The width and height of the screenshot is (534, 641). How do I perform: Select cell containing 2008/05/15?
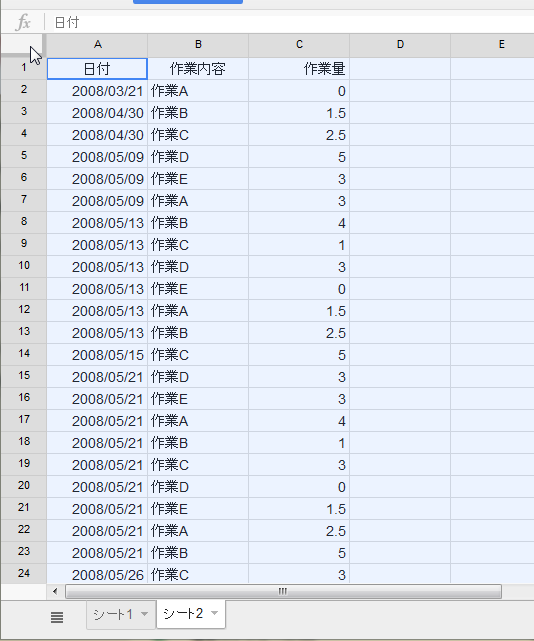tap(97, 355)
